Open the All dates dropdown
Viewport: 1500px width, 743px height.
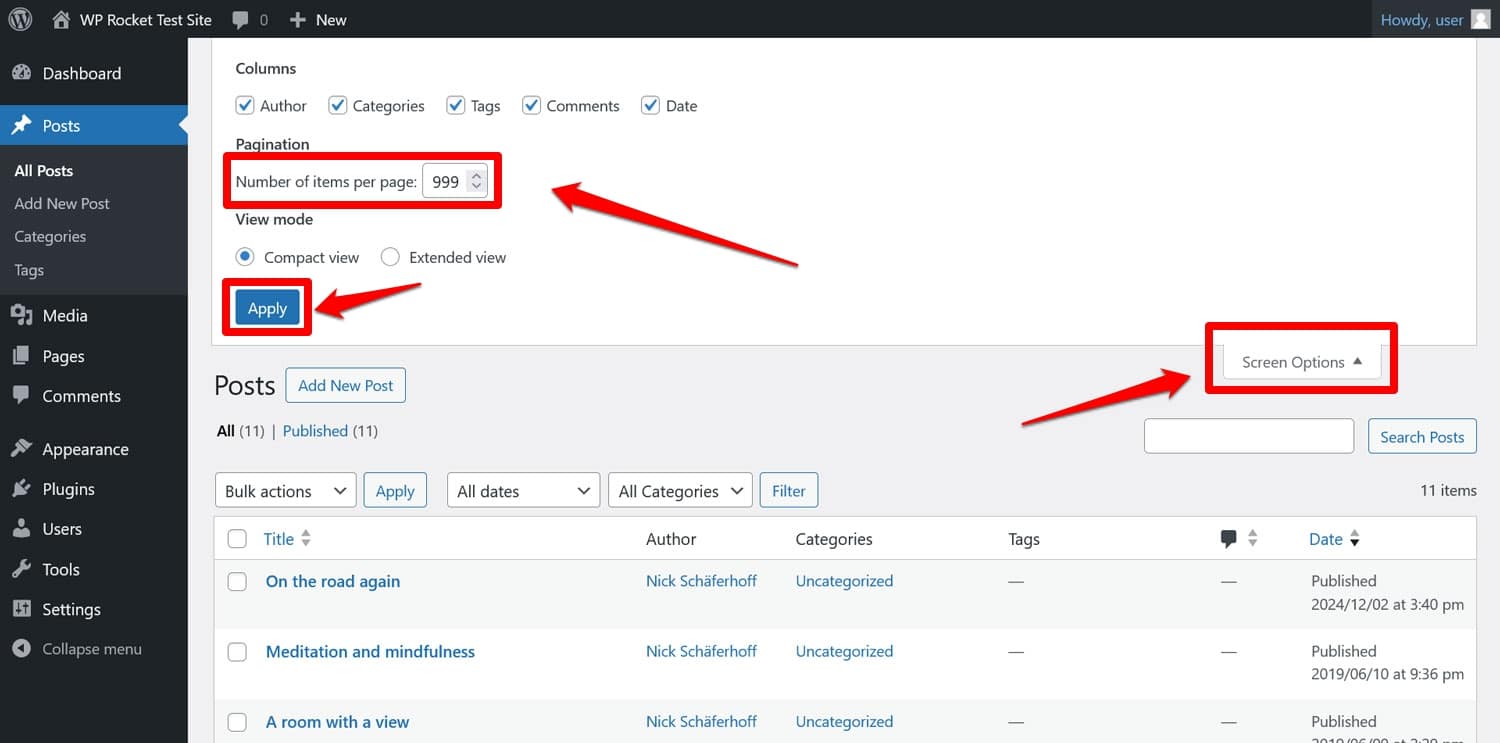point(523,491)
